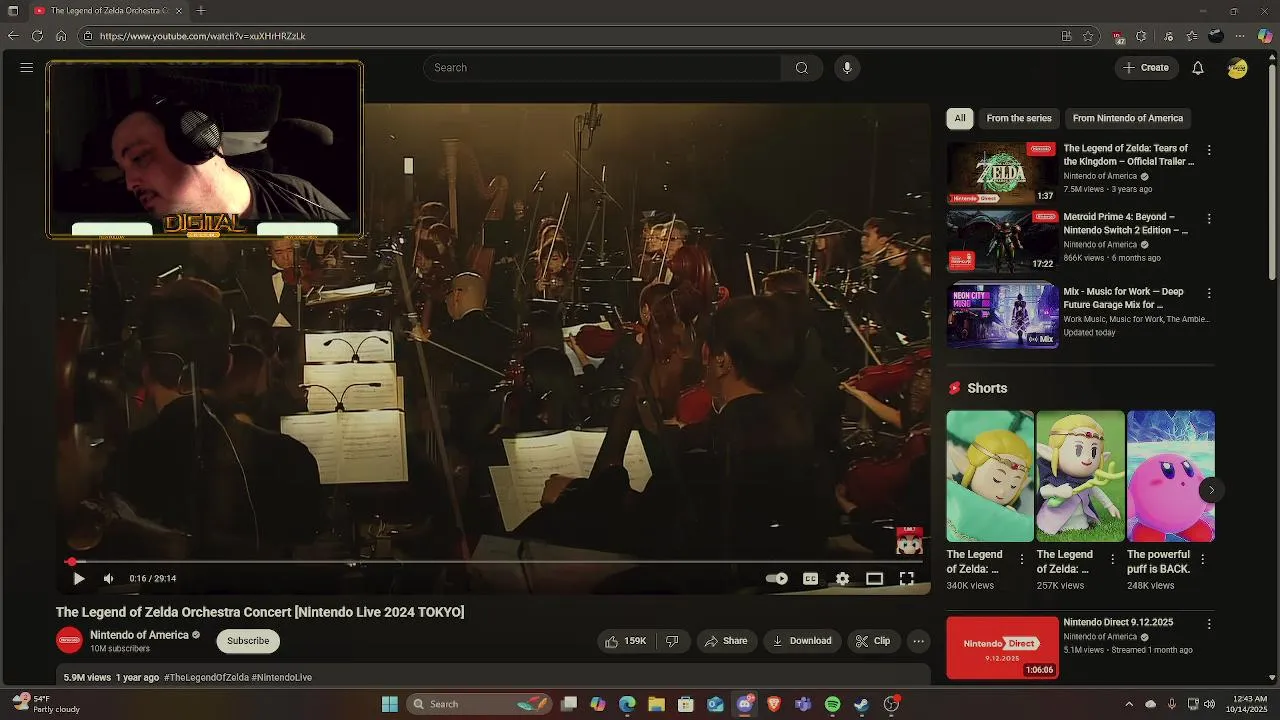Create a Clip of the video
The image size is (1280, 720).
(x=873, y=641)
